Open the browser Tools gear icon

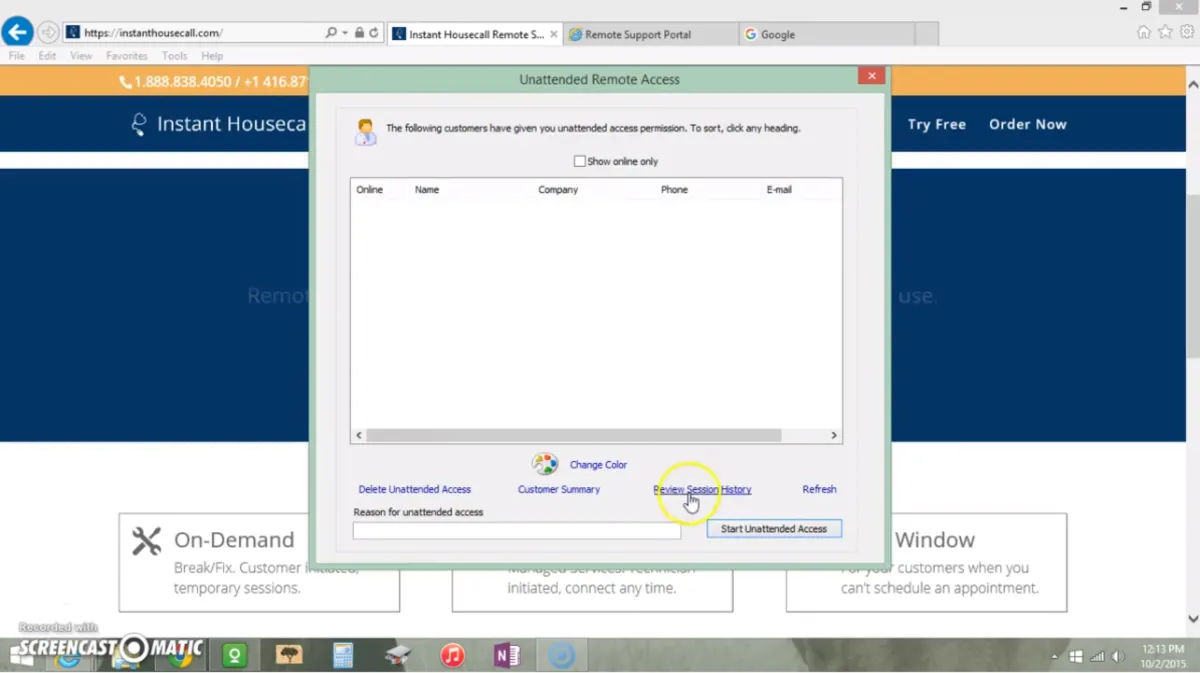point(1187,32)
